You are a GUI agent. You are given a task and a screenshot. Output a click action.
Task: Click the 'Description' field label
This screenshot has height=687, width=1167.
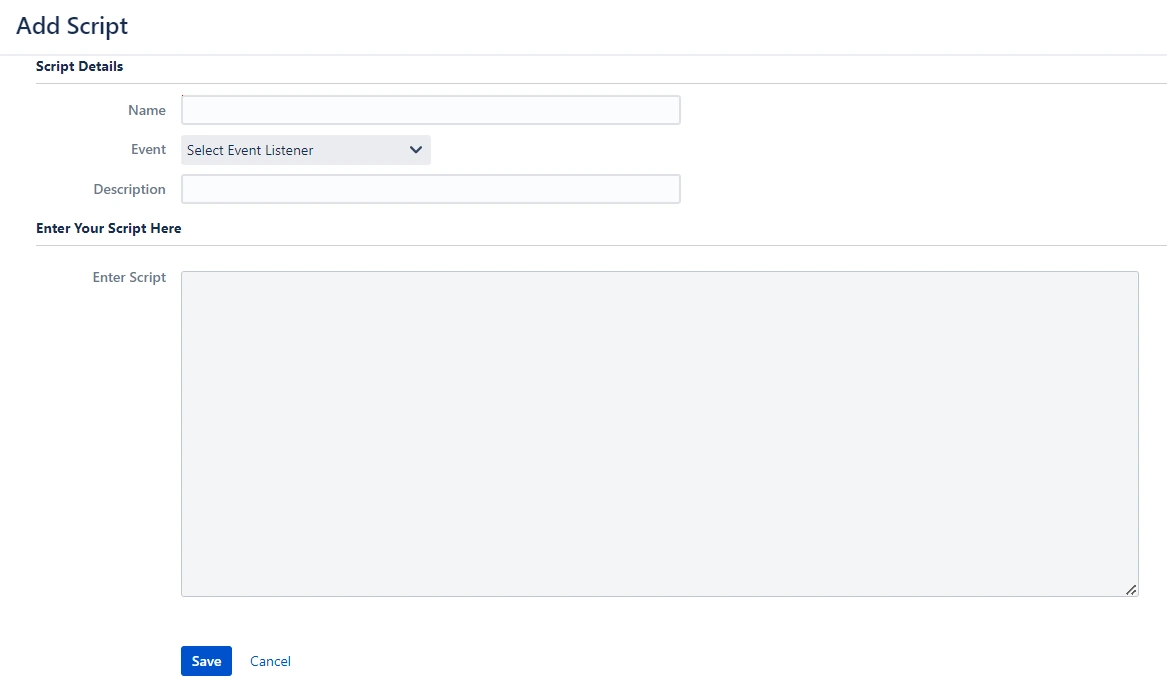coord(130,189)
